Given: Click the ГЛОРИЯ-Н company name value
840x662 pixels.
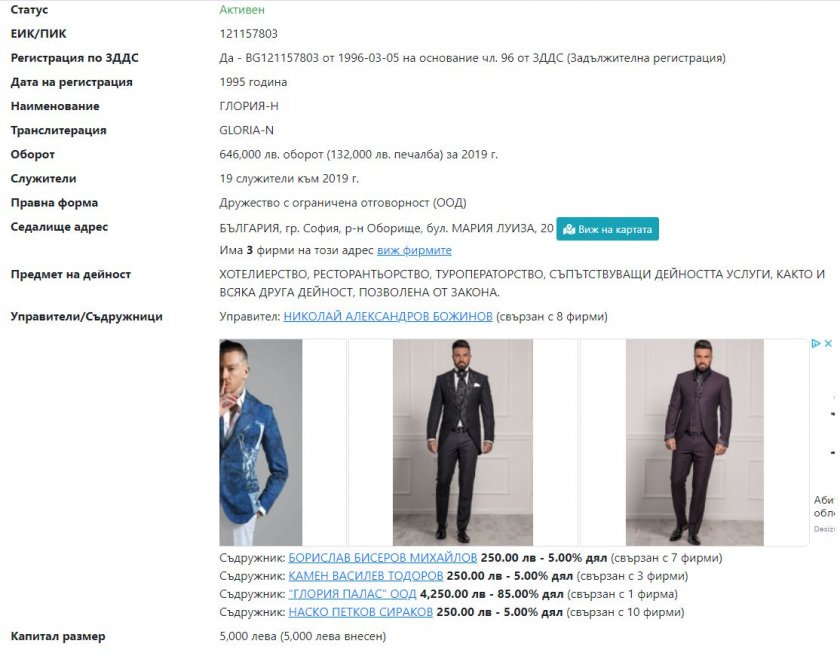Looking at the screenshot, I should [x=249, y=106].
